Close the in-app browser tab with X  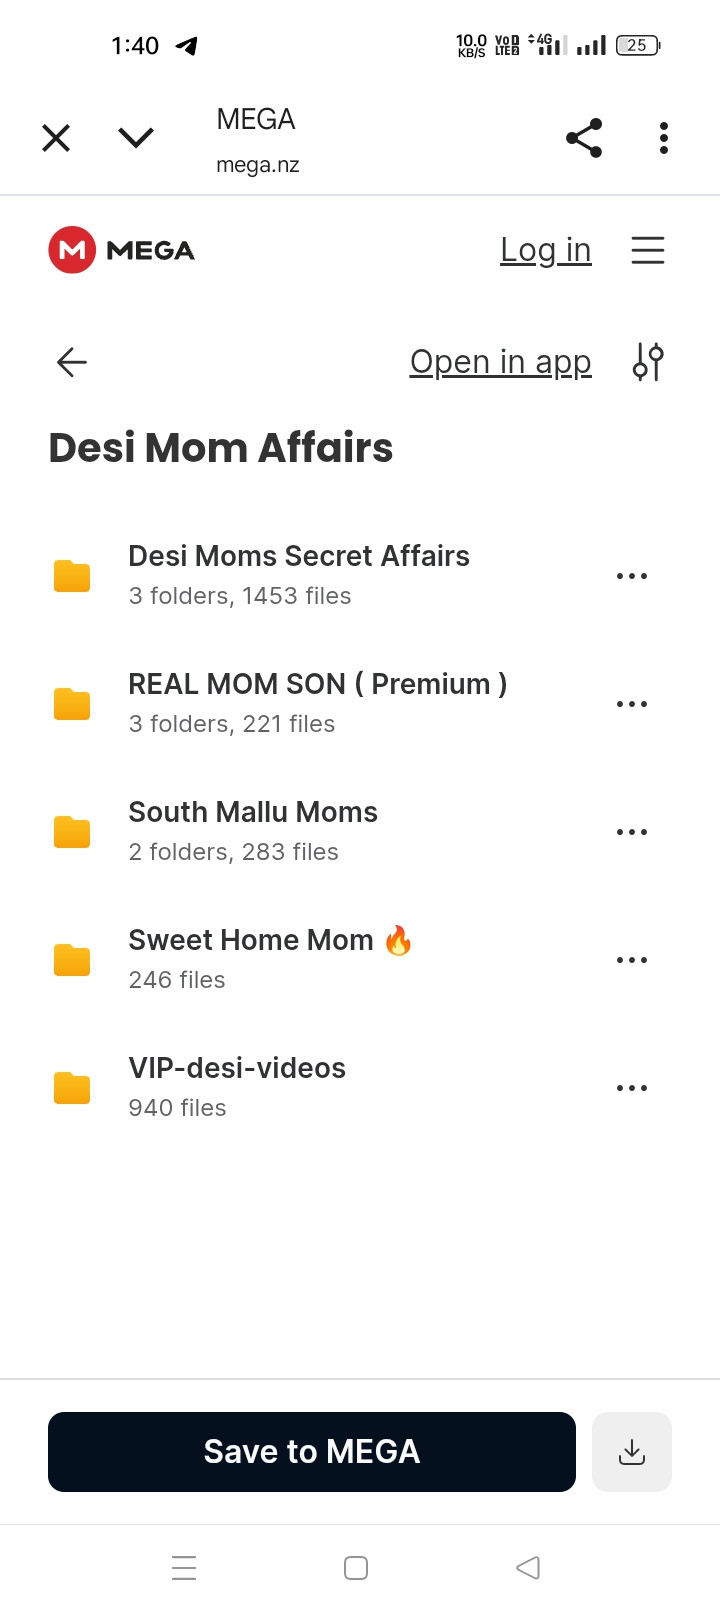(x=56, y=138)
